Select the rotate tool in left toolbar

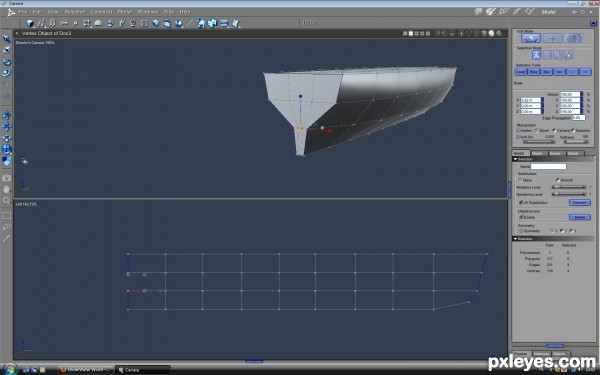click(7, 62)
